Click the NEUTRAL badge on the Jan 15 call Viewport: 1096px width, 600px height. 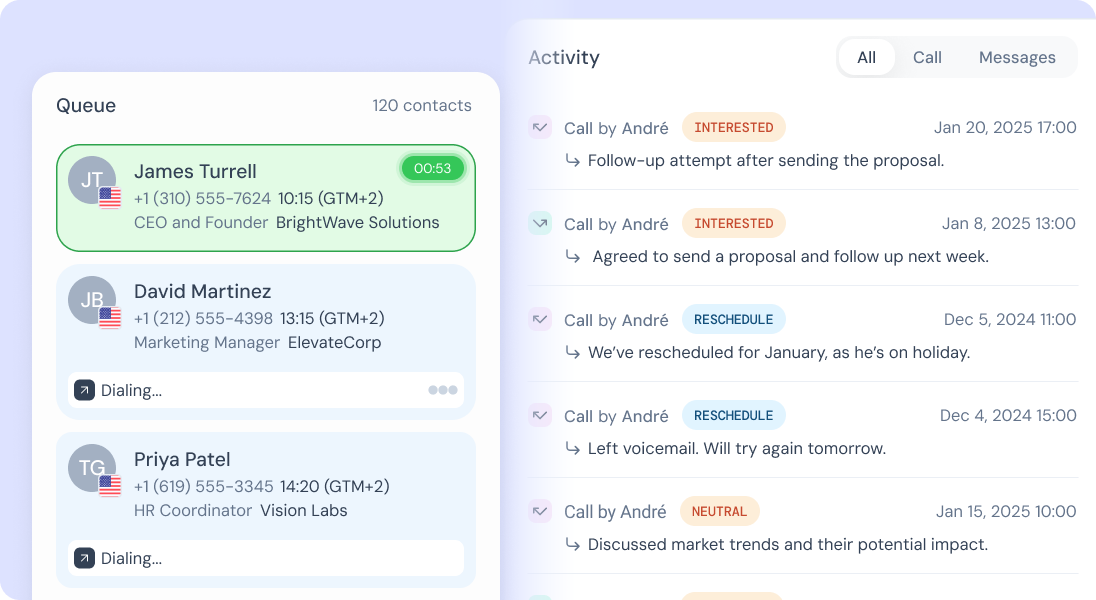[x=719, y=511]
